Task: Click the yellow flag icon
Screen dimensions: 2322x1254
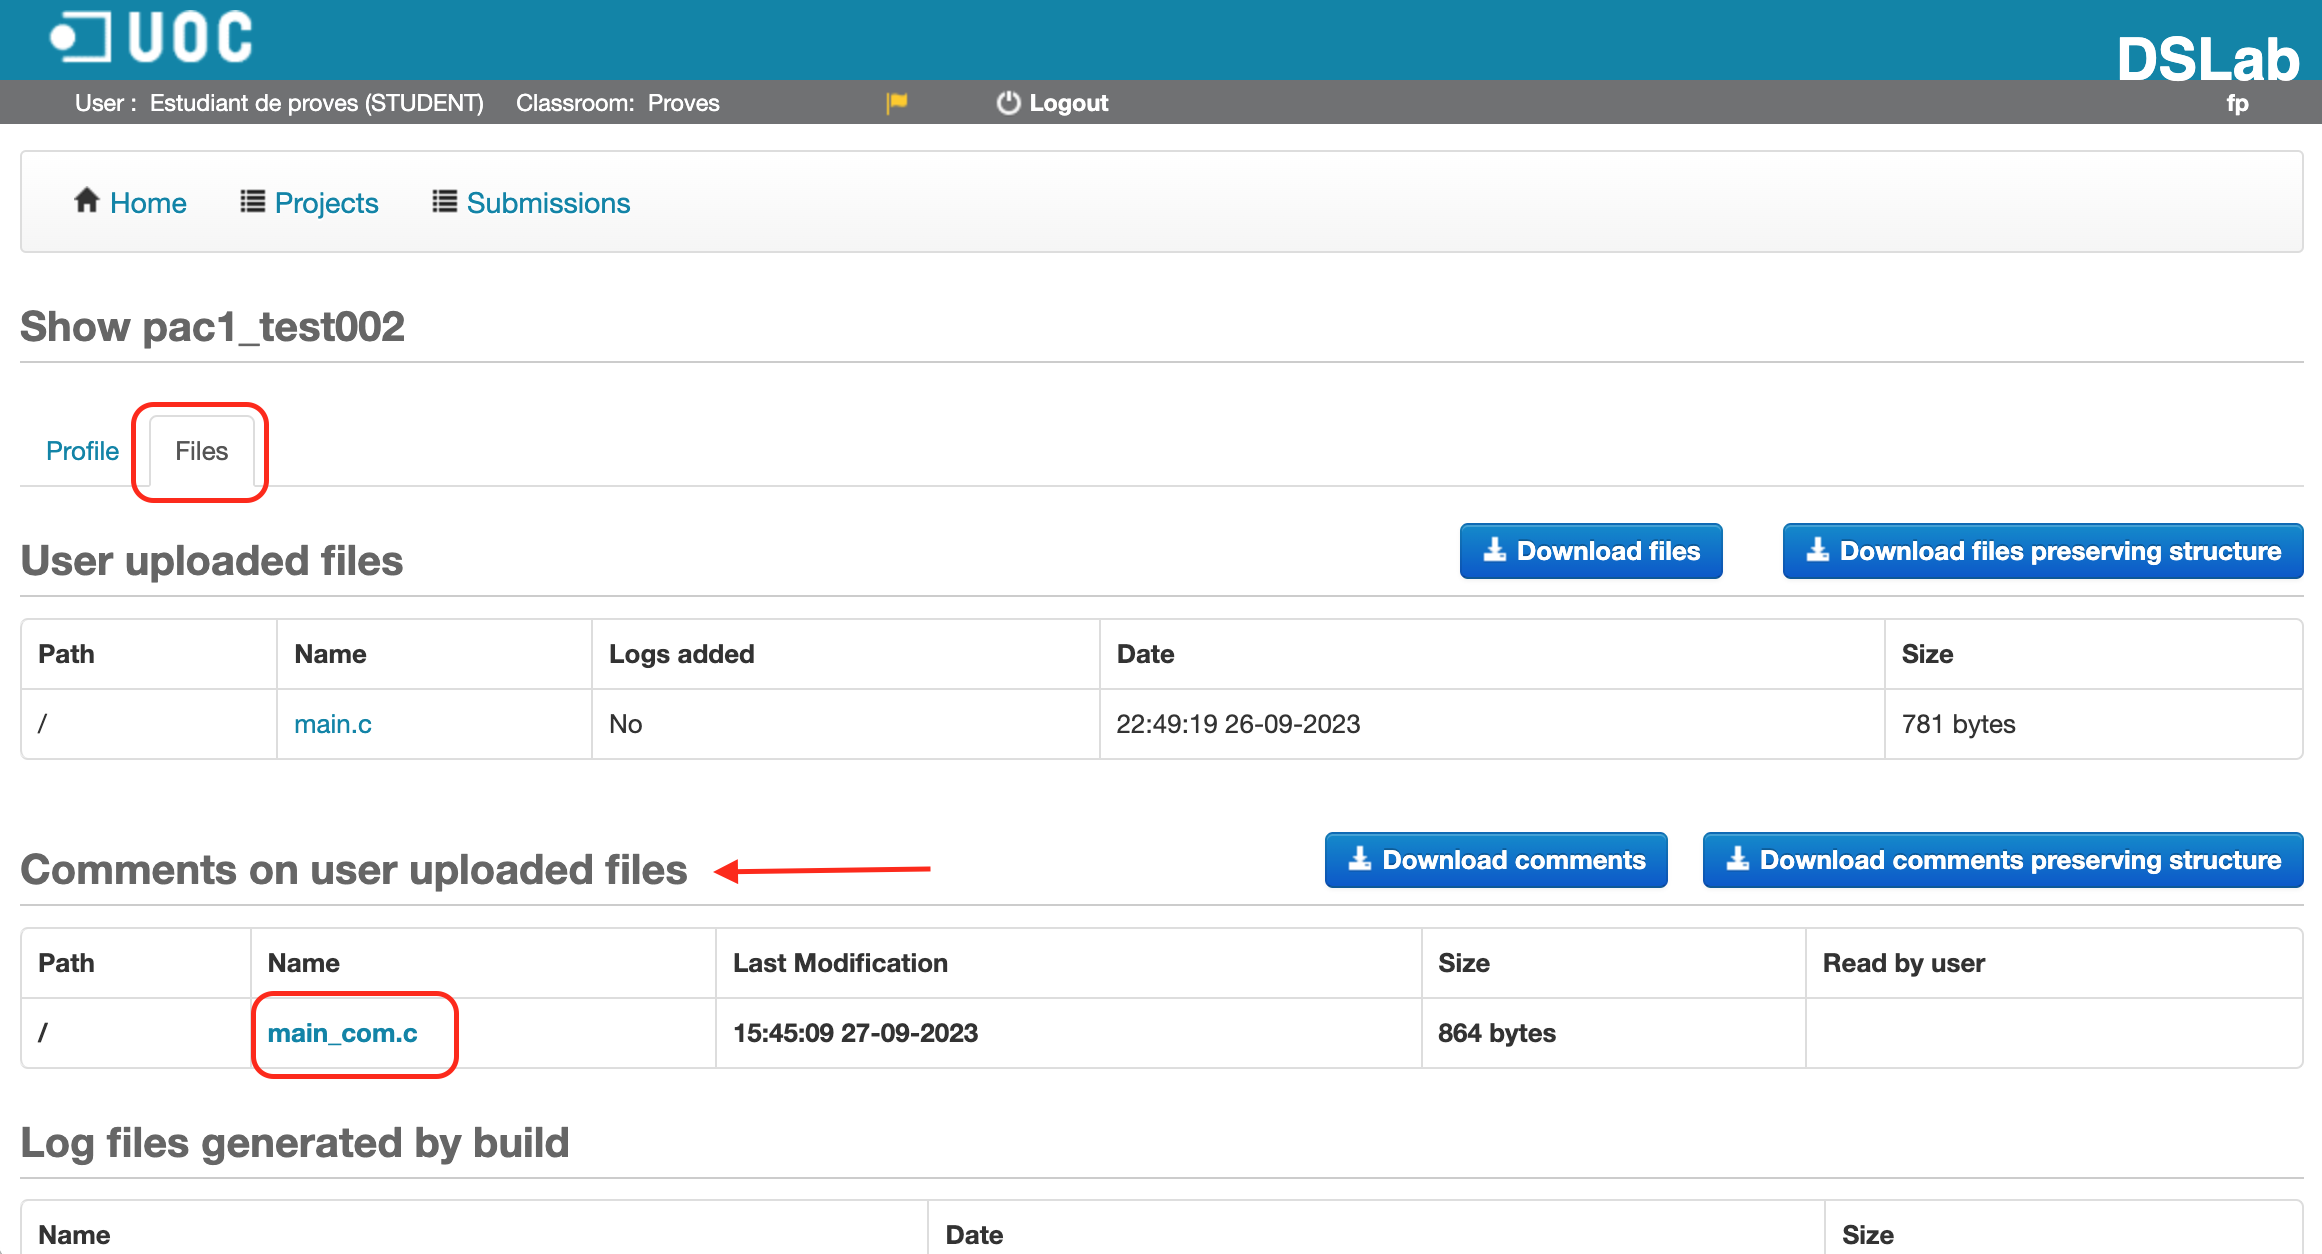Action: tap(897, 102)
